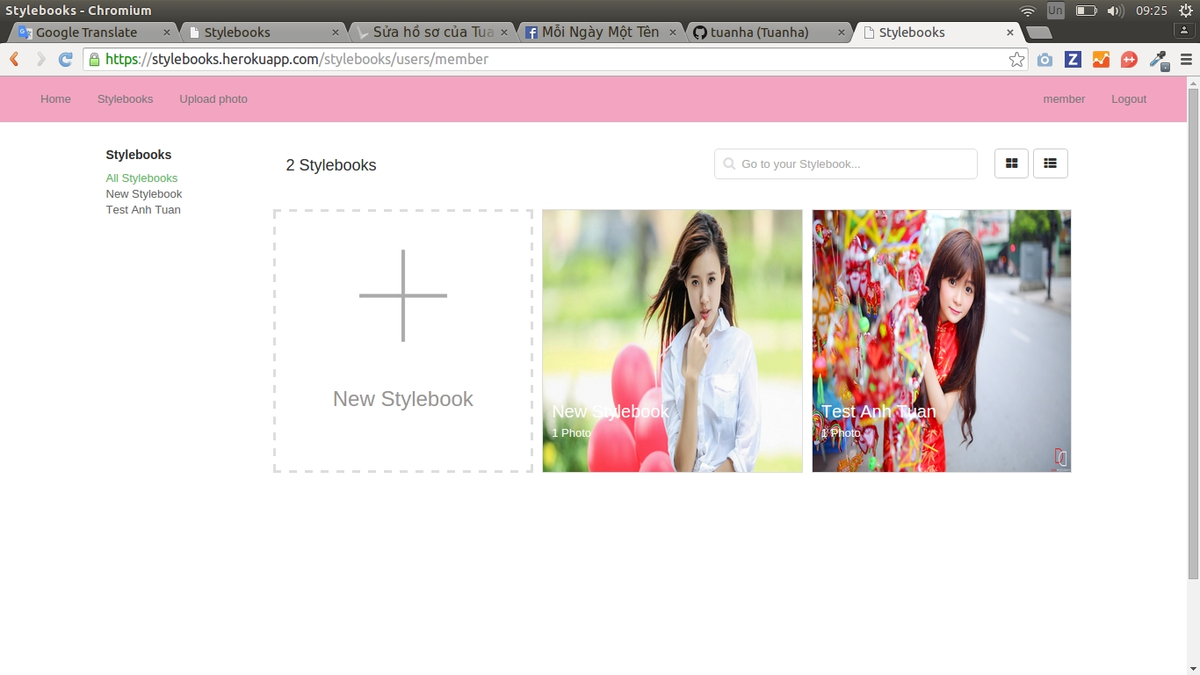
Task: Open the member profile link
Action: [1064, 99]
